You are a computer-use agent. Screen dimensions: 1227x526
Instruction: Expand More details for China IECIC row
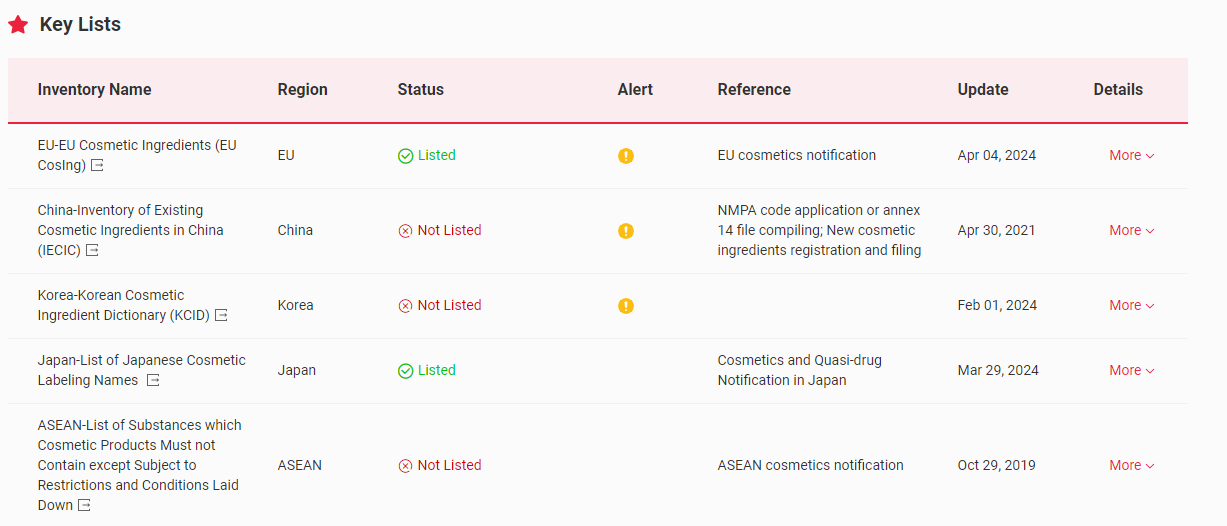point(1131,231)
